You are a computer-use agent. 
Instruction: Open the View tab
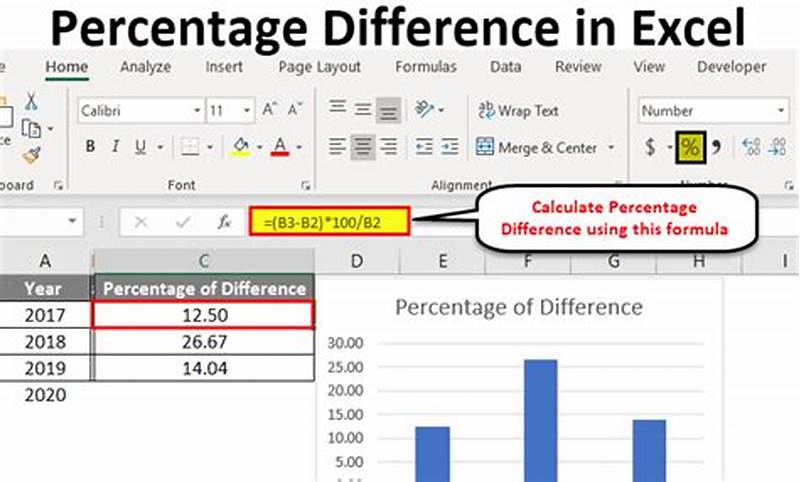coord(649,66)
